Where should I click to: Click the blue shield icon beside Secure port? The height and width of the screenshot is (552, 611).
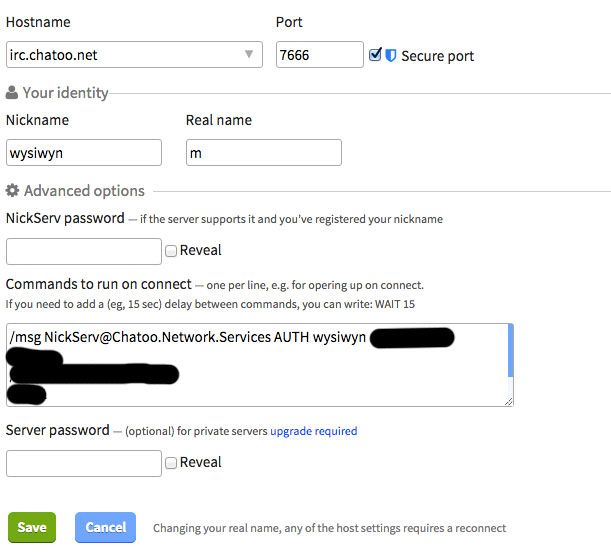tap(390, 55)
